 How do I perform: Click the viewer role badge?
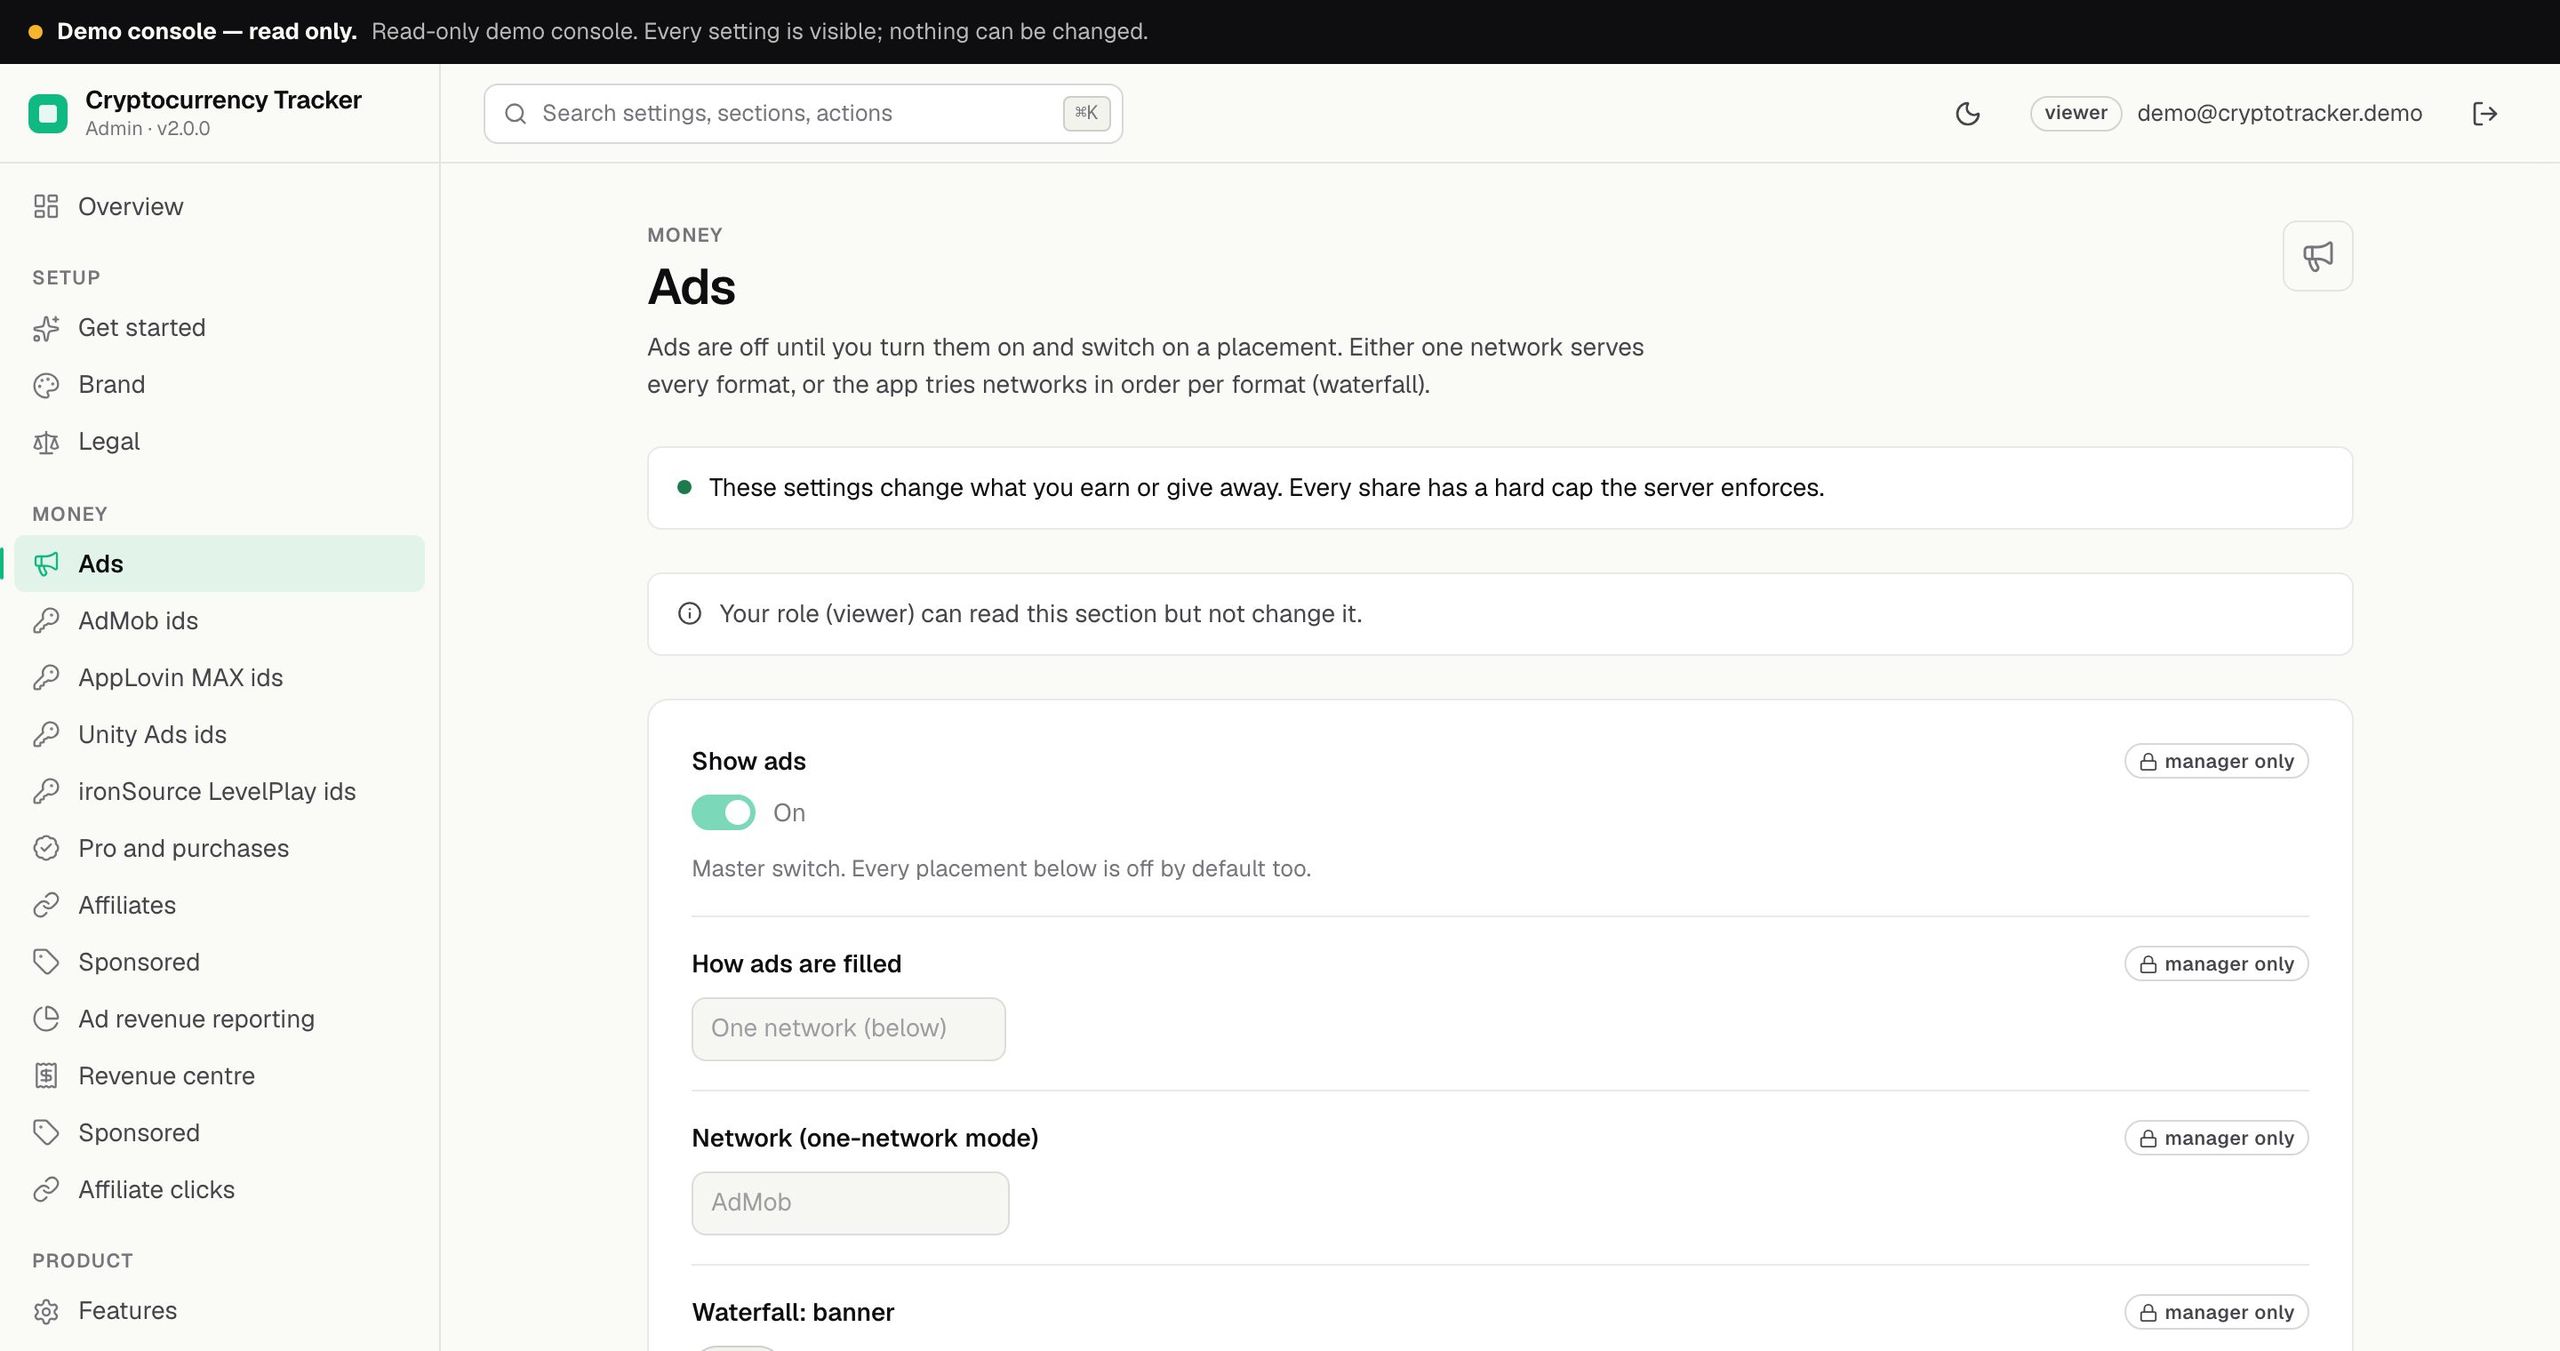2075,113
